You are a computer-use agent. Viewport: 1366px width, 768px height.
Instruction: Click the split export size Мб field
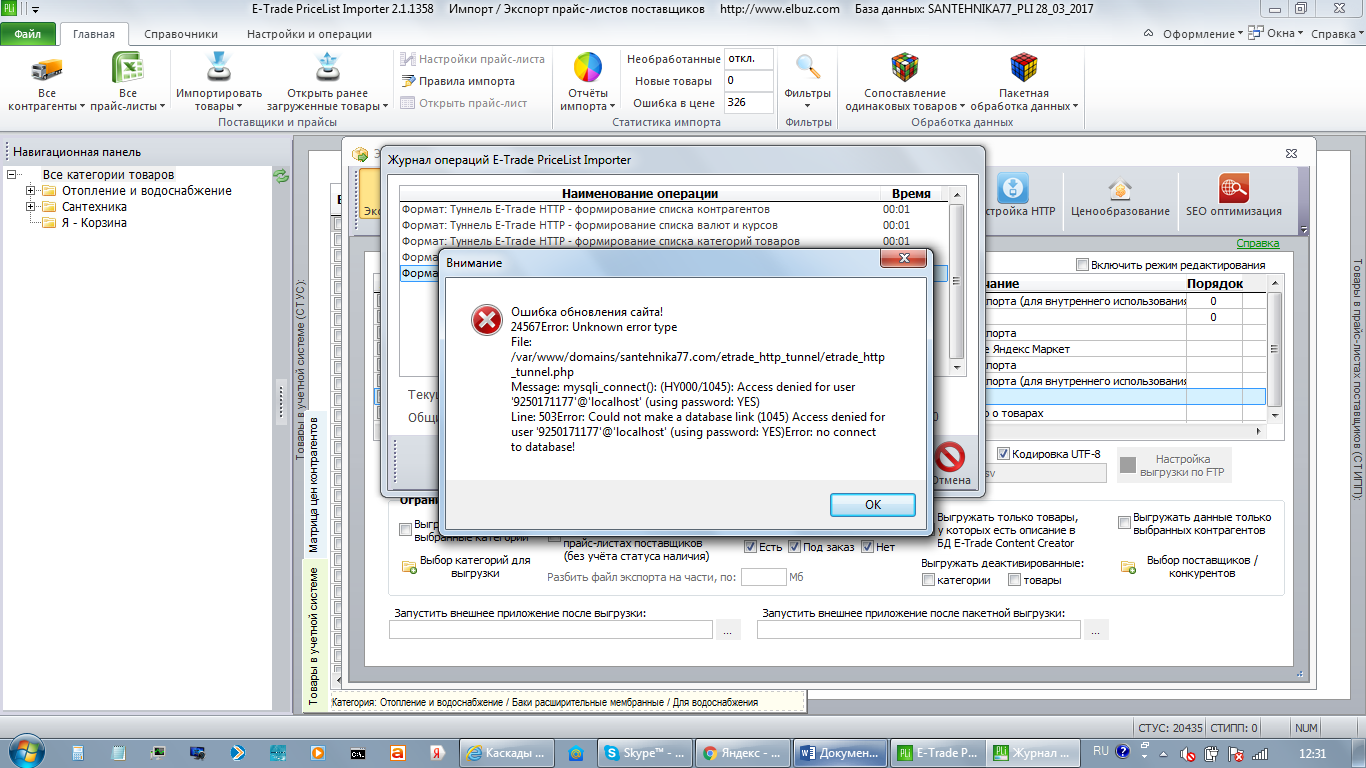pyautogui.click(x=764, y=577)
